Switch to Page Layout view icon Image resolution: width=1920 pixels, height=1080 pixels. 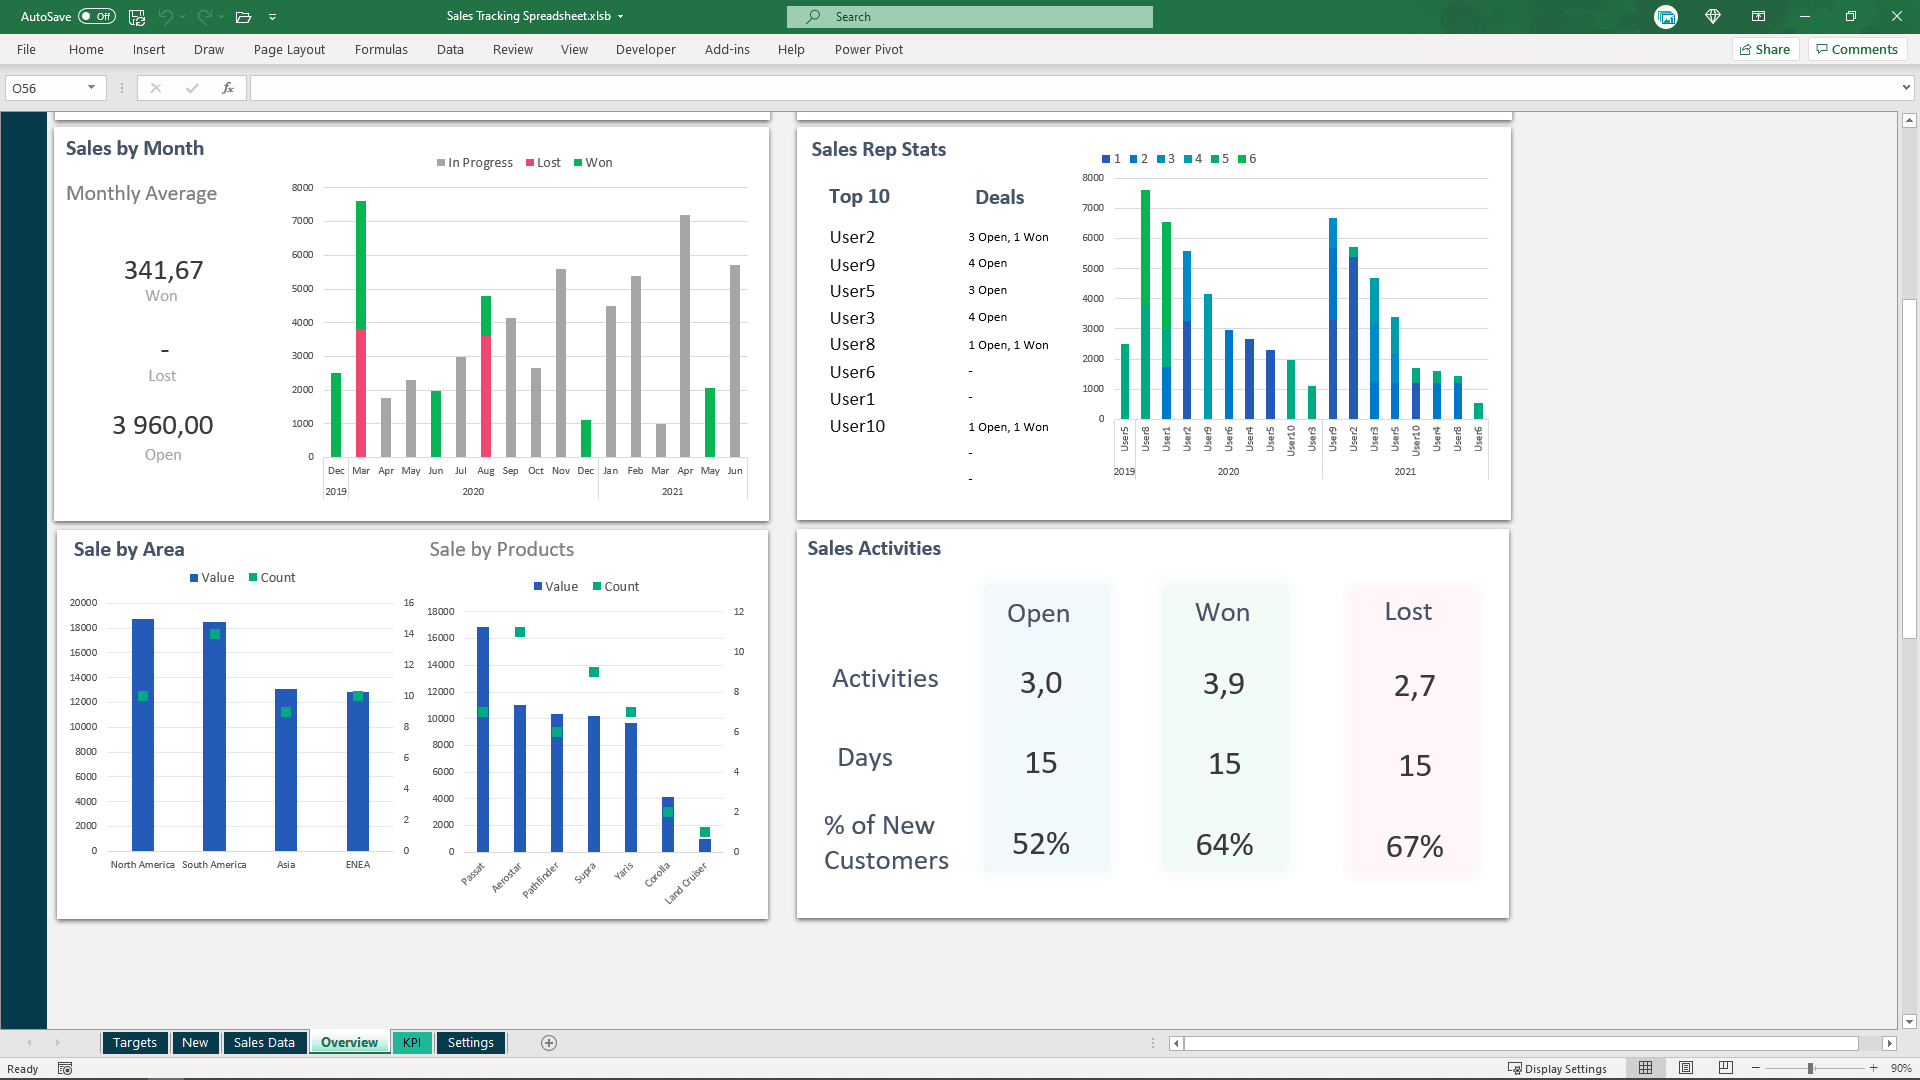(1686, 1068)
